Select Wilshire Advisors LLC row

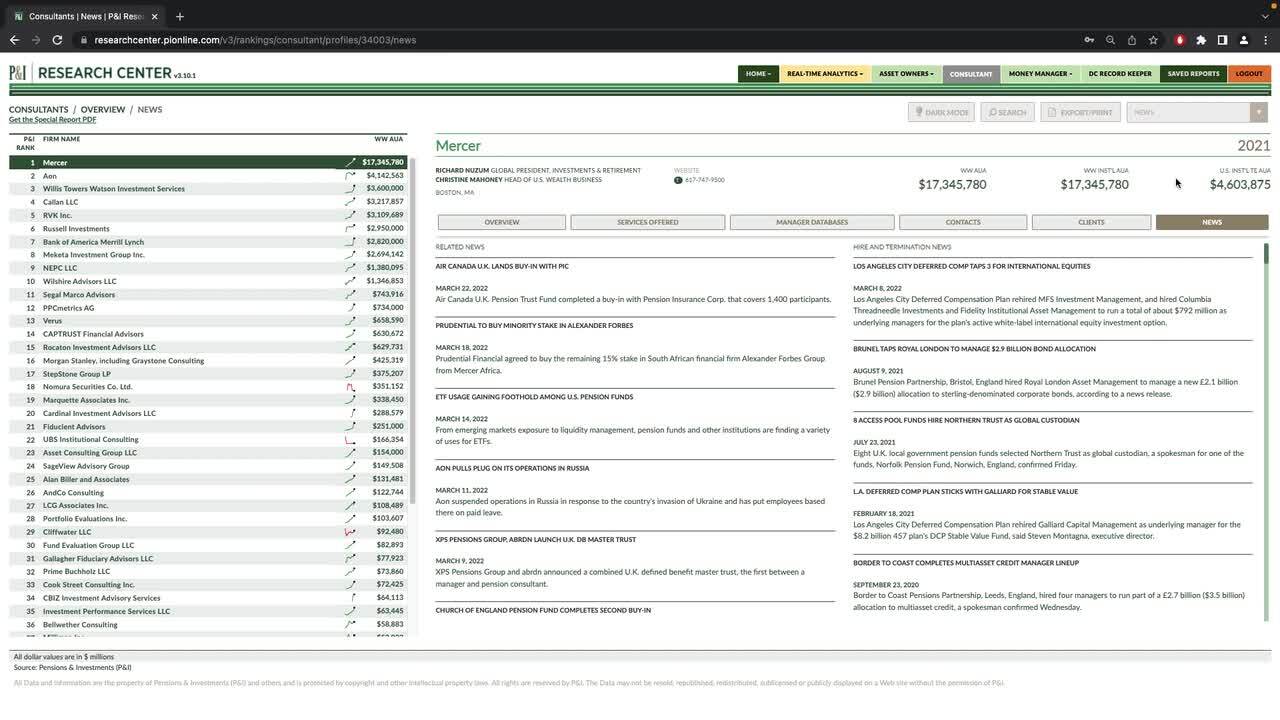pos(207,281)
